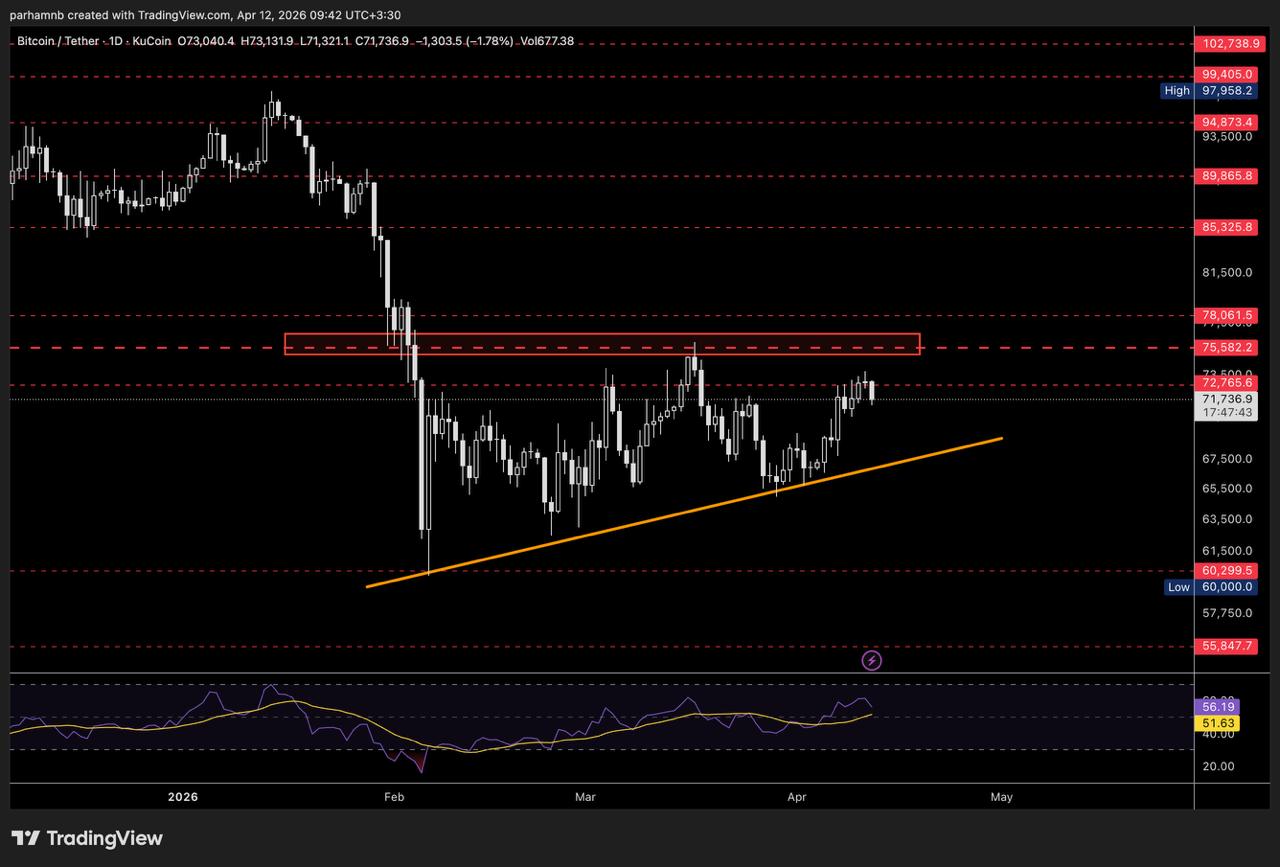This screenshot has height=867, width=1280.
Task: Click the Feb label on time axis
Action: tap(393, 797)
